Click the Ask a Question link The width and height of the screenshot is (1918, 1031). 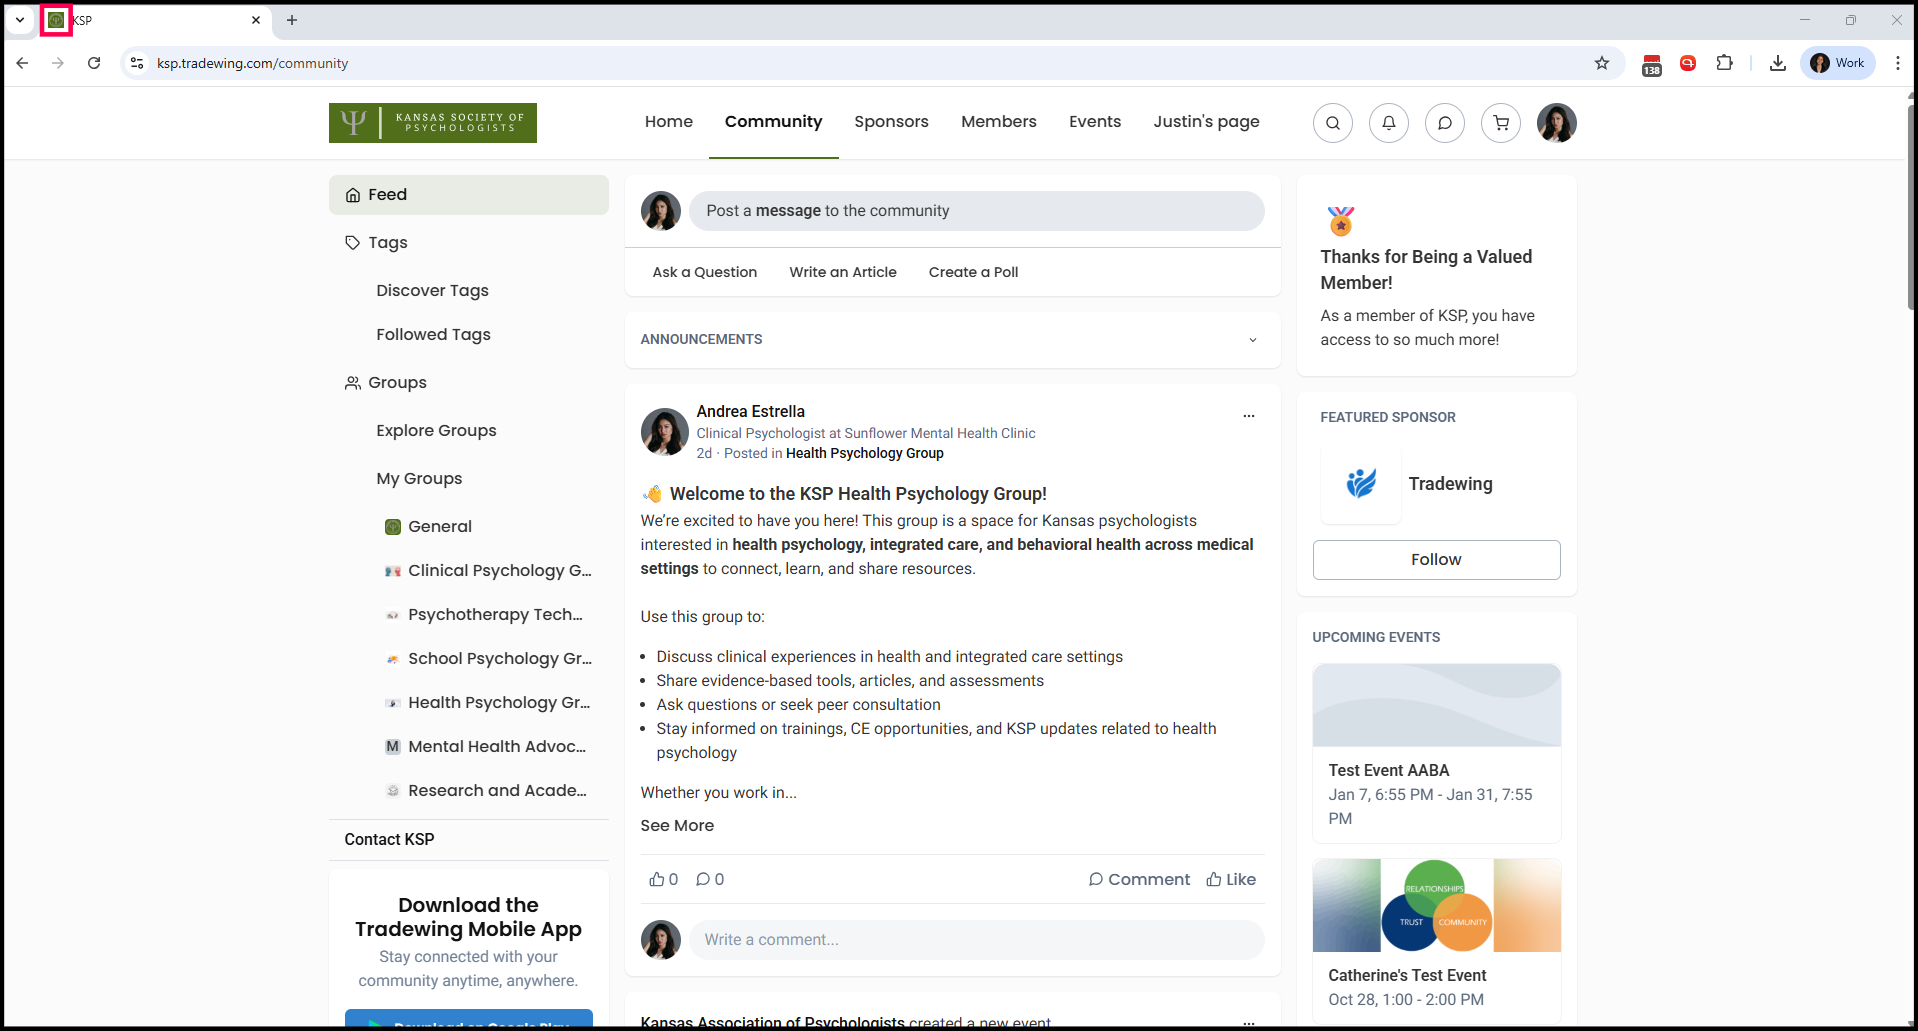tap(704, 272)
